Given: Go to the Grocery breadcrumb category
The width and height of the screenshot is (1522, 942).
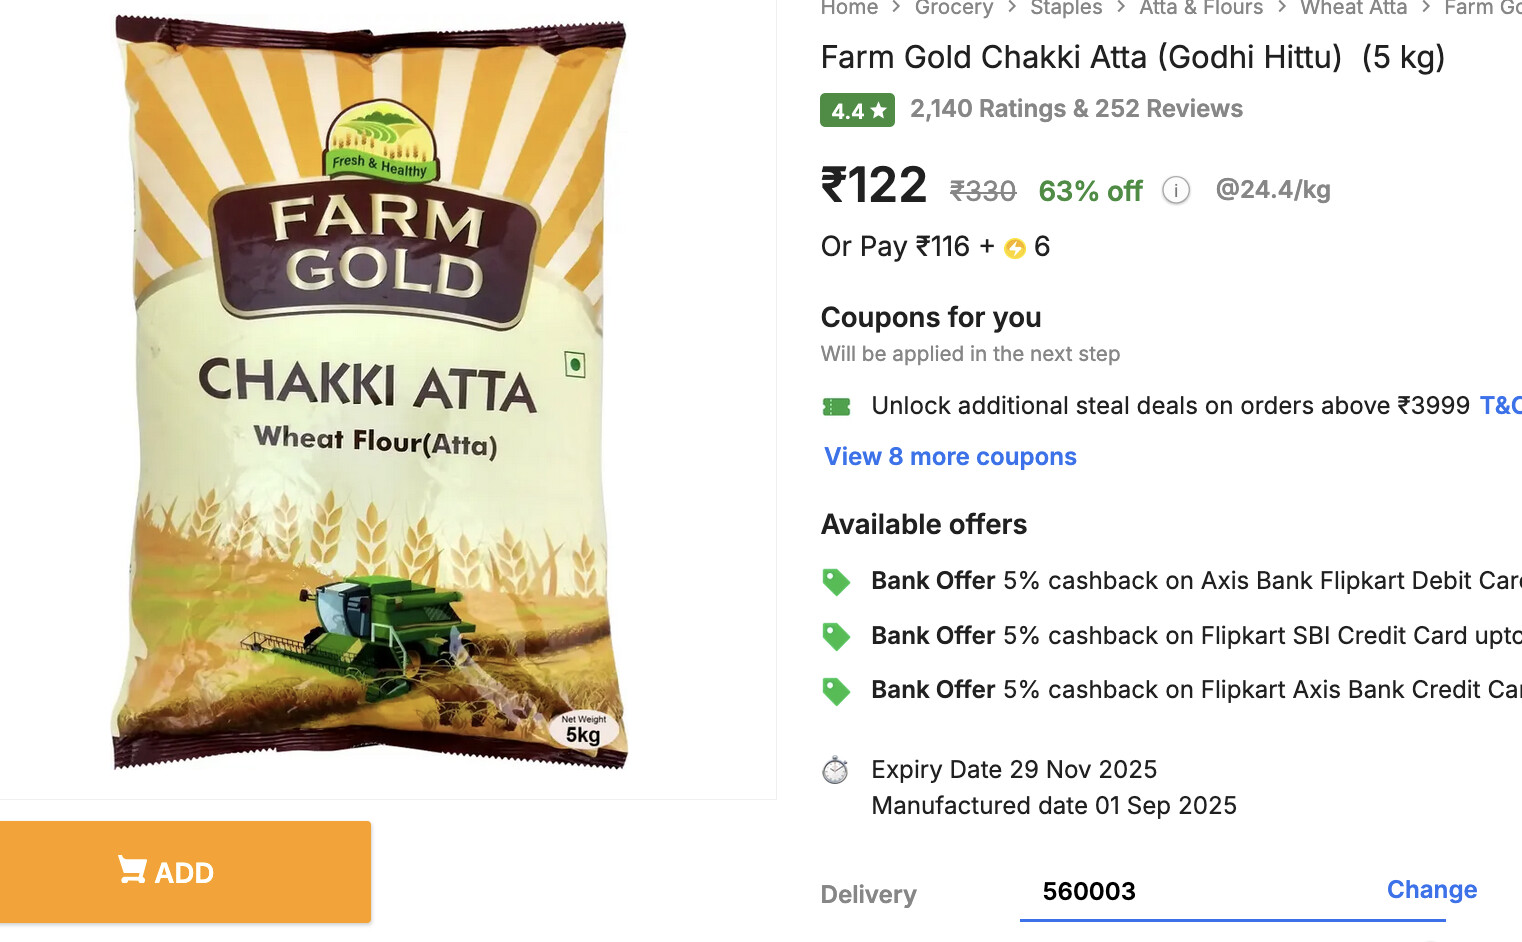Looking at the screenshot, I should point(953,8).
